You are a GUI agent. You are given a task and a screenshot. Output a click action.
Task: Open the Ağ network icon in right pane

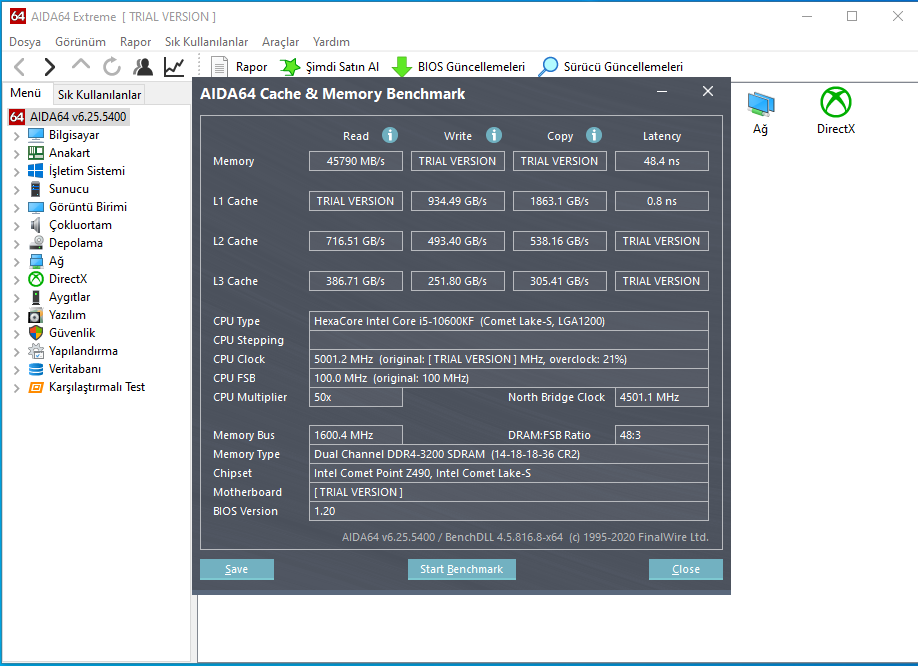tap(761, 104)
